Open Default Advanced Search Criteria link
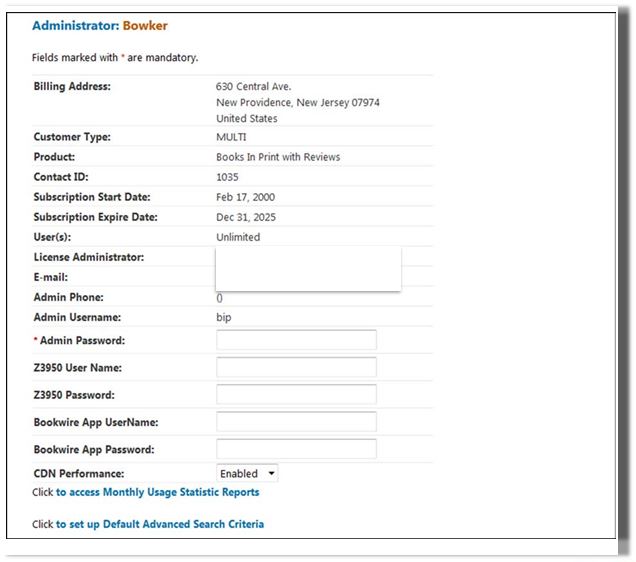 pyautogui.click(x=160, y=524)
